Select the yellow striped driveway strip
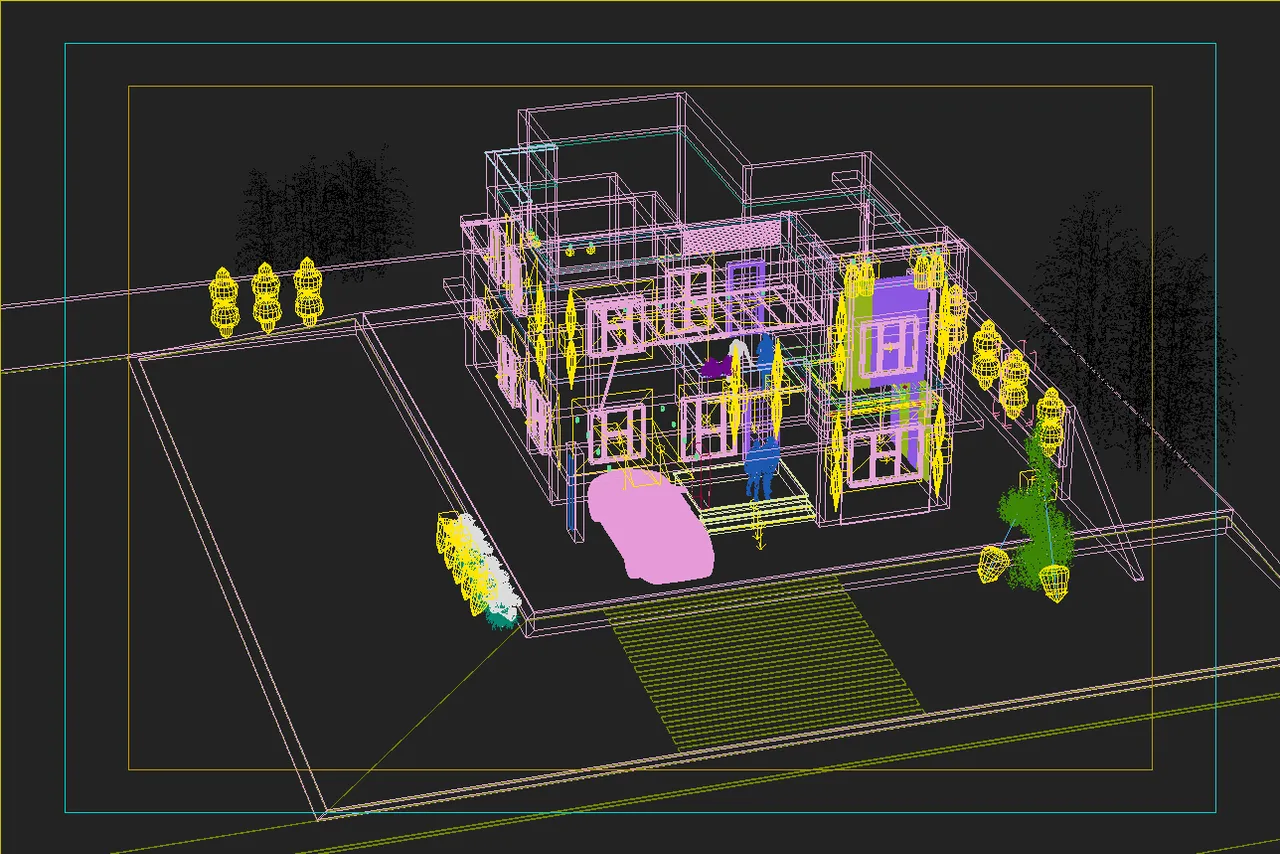Image resolution: width=1280 pixels, height=854 pixels. (763, 663)
